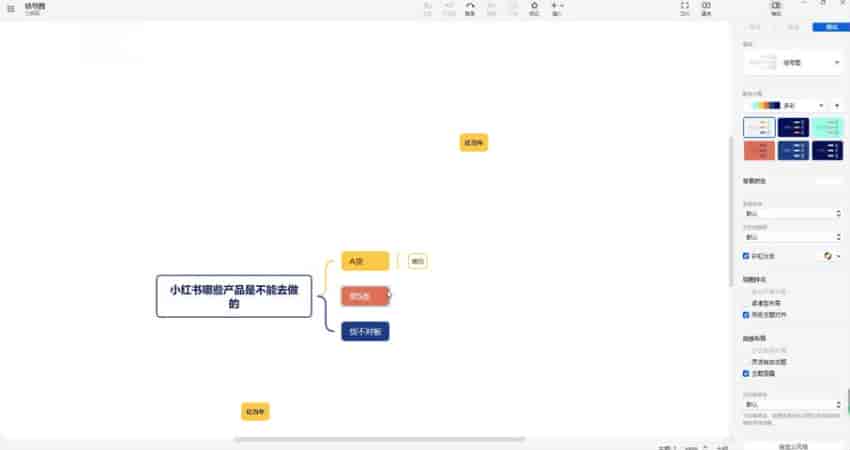Open the CJK font dropdown

click(x=793, y=404)
